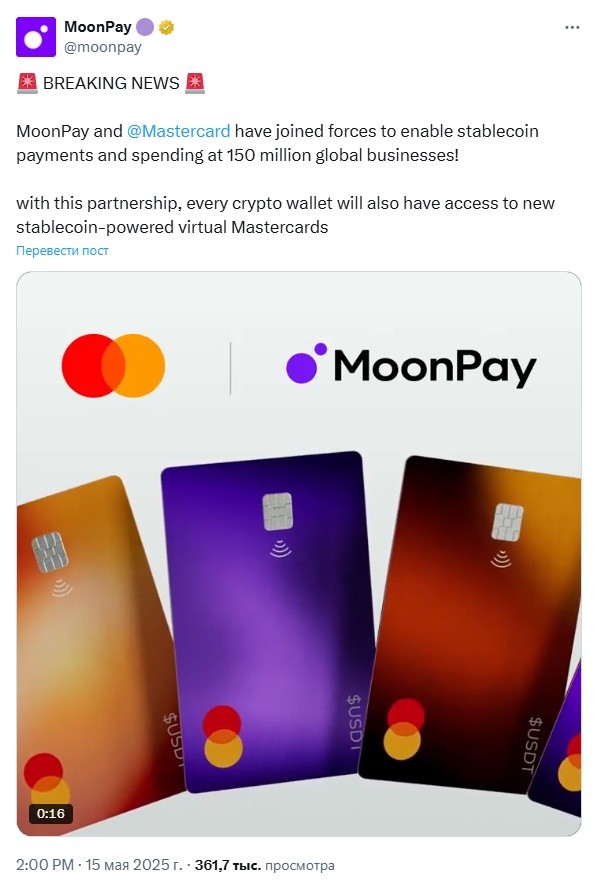Click the MoonPay display name
Screen dimensions: 598x881
[x=98, y=26]
